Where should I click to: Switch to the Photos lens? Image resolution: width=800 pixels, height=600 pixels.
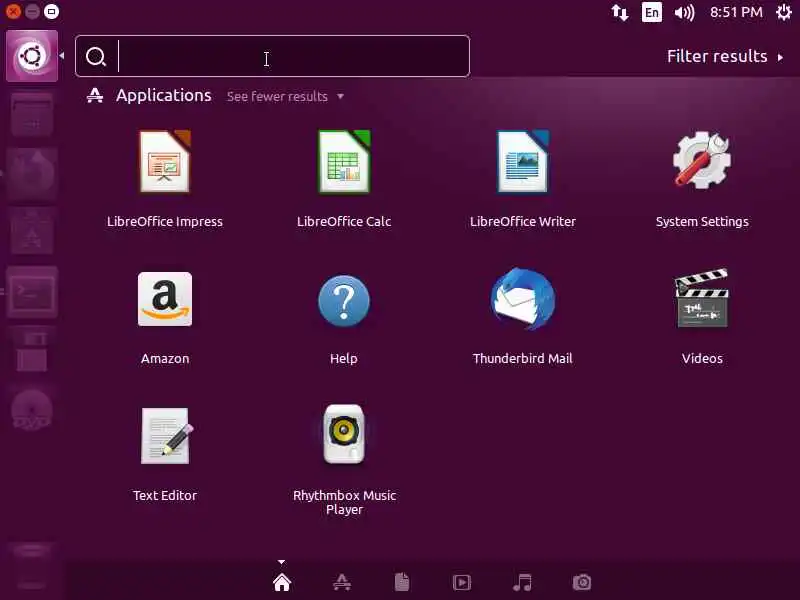(x=582, y=582)
